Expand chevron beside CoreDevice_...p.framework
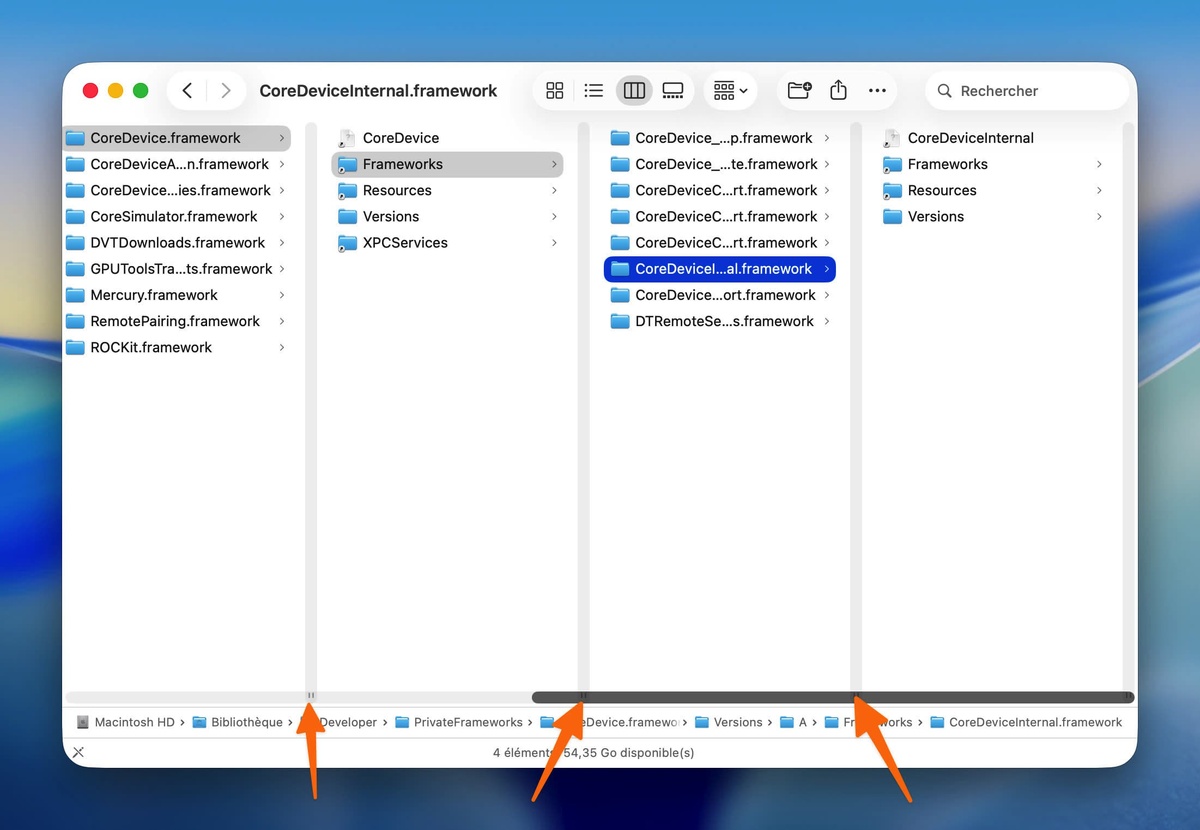Image resolution: width=1200 pixels, height=830 pixels. coord(827,138)
